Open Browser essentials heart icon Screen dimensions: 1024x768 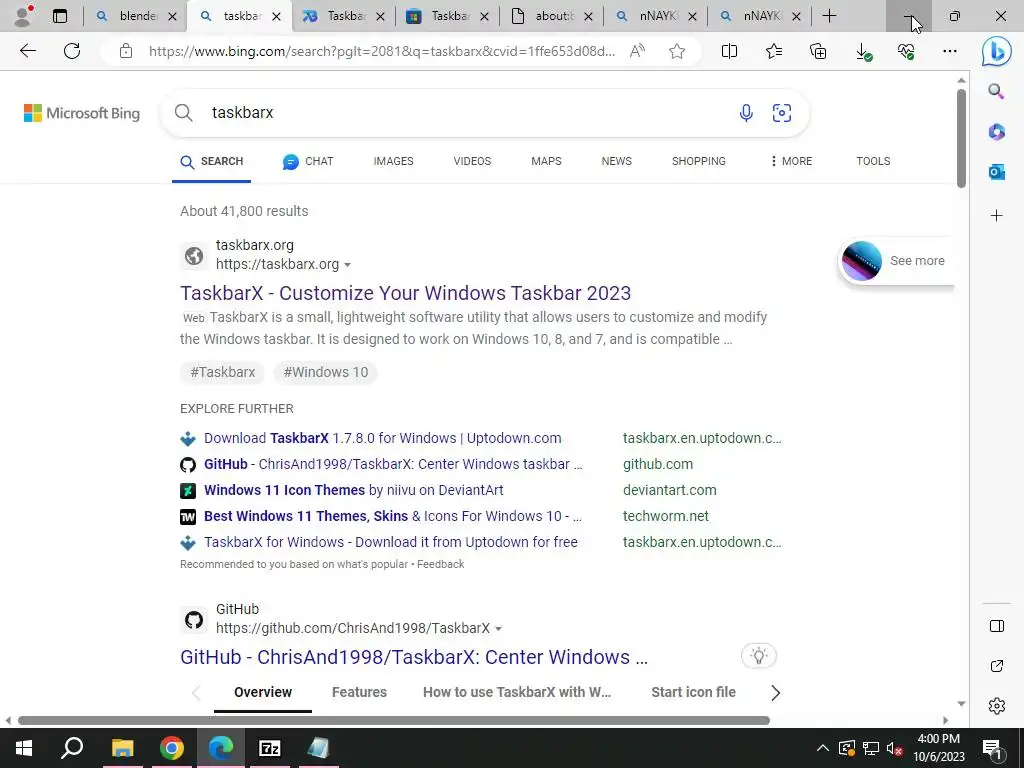(x=906, y=51)
